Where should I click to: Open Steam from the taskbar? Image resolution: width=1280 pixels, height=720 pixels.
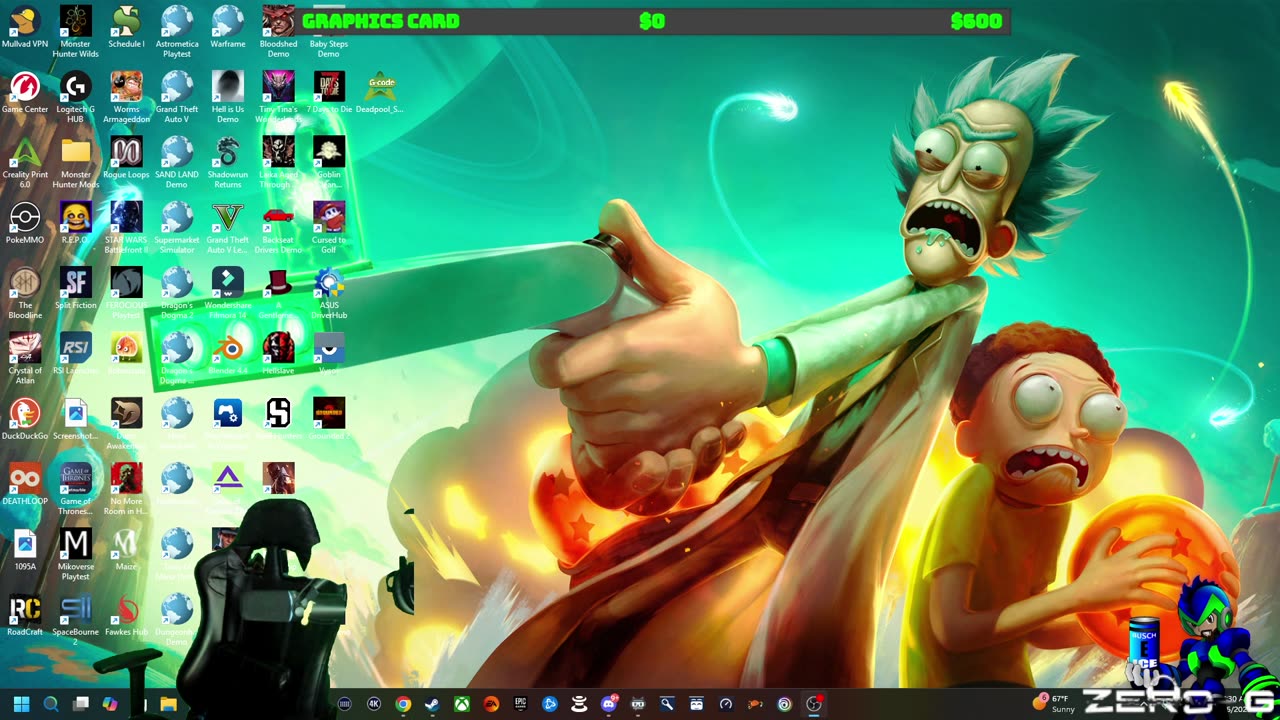(x=432, y=704)
